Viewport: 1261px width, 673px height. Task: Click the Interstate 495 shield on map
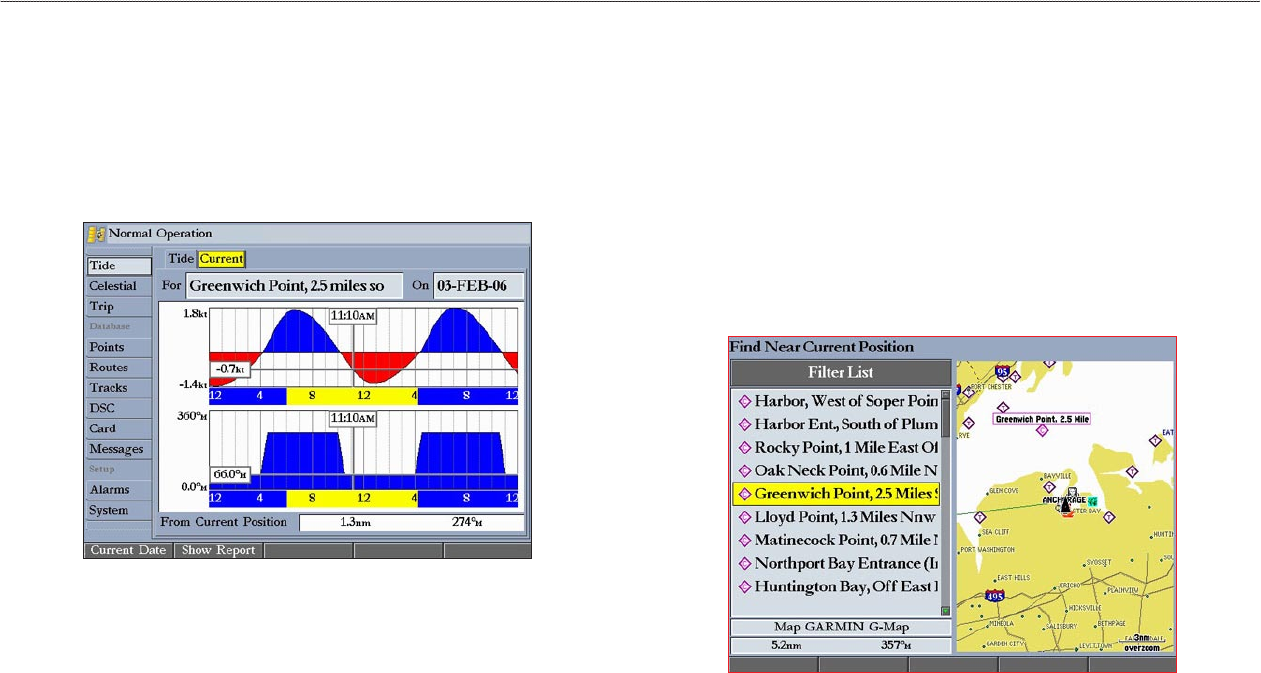coord(994,596)
